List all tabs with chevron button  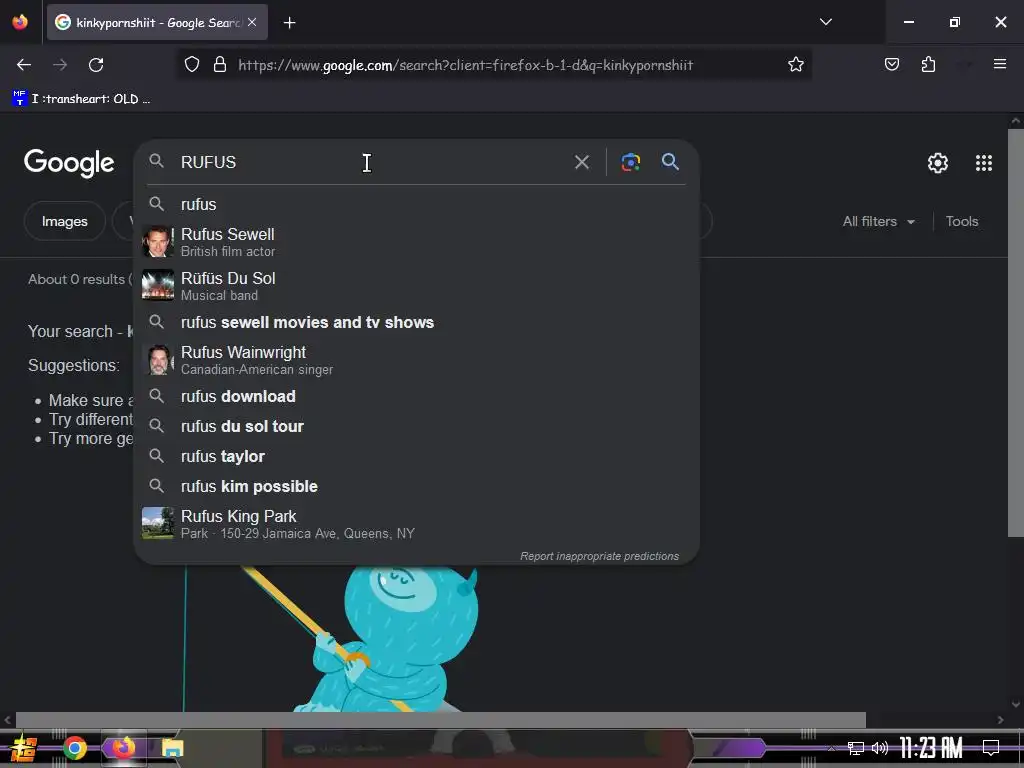(825, 22)
